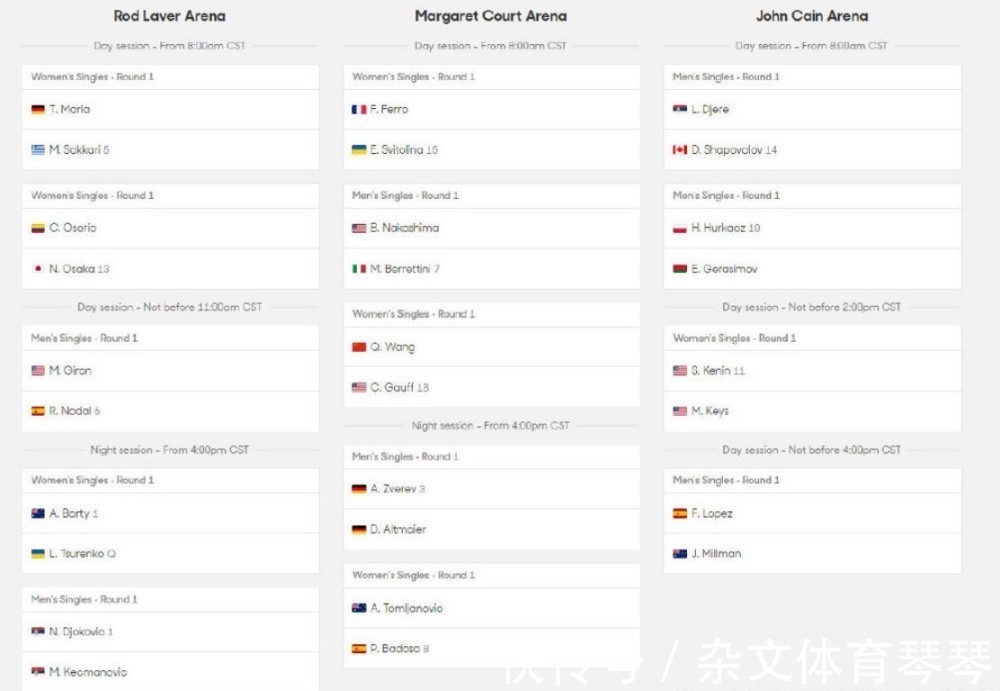Image resolution: width=1000 pixels, height=691 pixels.
Task: Click player name D. Shapovalov
Action: tap(727, 150)
